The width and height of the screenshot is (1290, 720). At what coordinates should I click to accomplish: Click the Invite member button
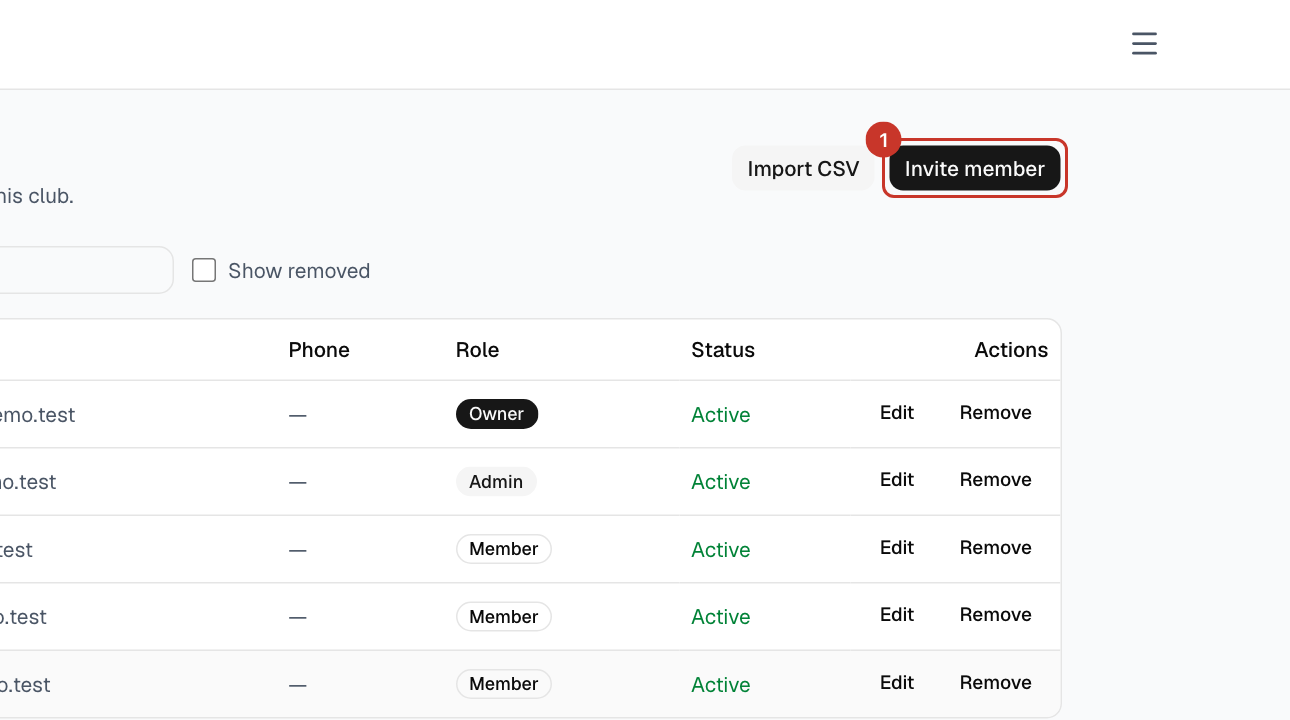pyautogui.click(x=975, y=168)
